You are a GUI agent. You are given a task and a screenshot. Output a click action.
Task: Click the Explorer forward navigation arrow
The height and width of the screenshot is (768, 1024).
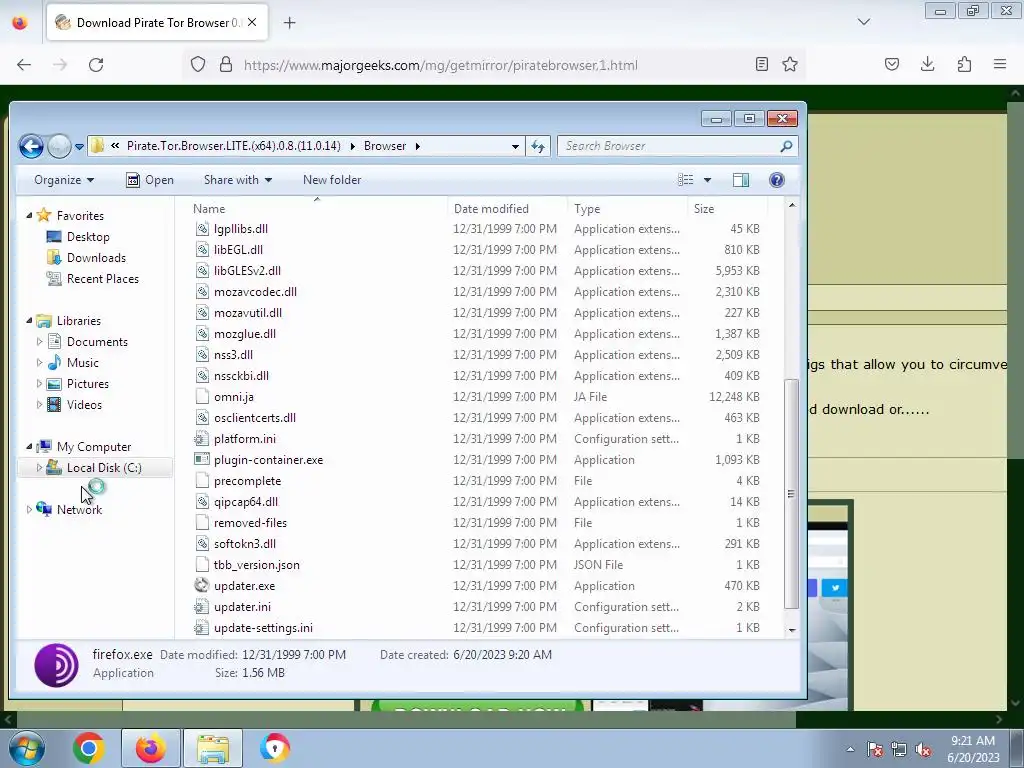coord(59,146)
